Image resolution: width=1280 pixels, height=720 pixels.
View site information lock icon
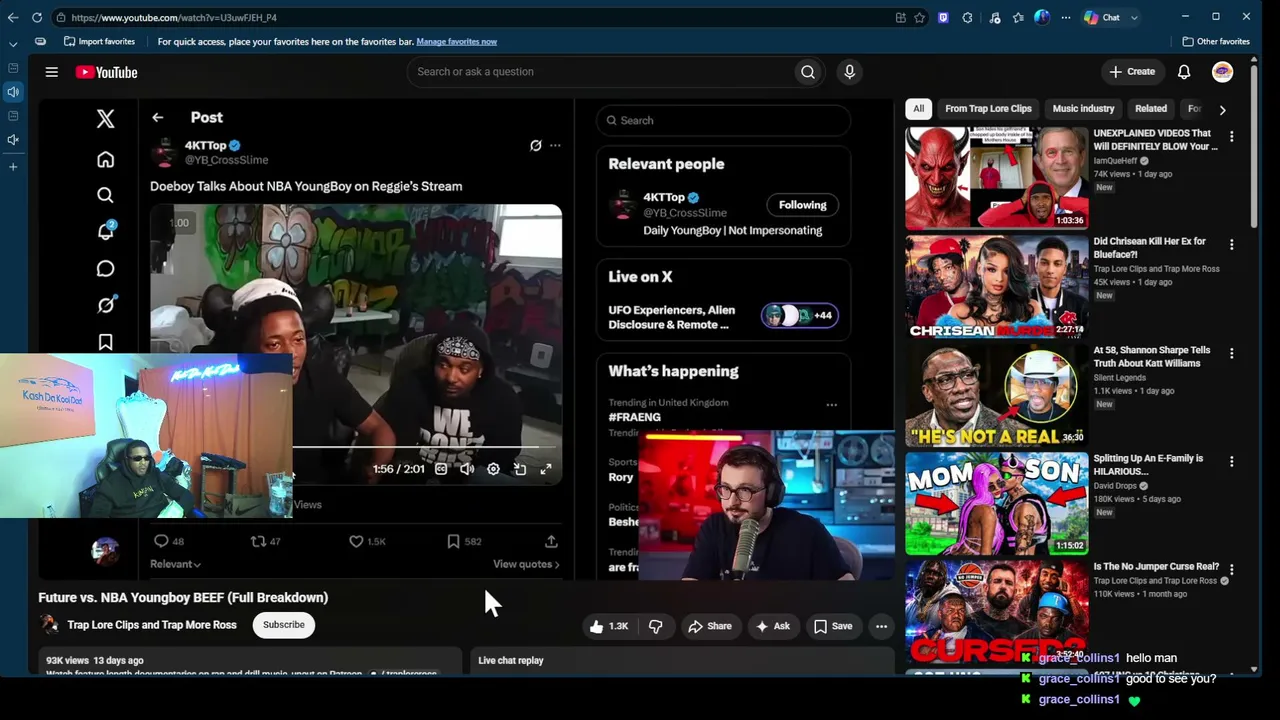(x=61, y=17)
